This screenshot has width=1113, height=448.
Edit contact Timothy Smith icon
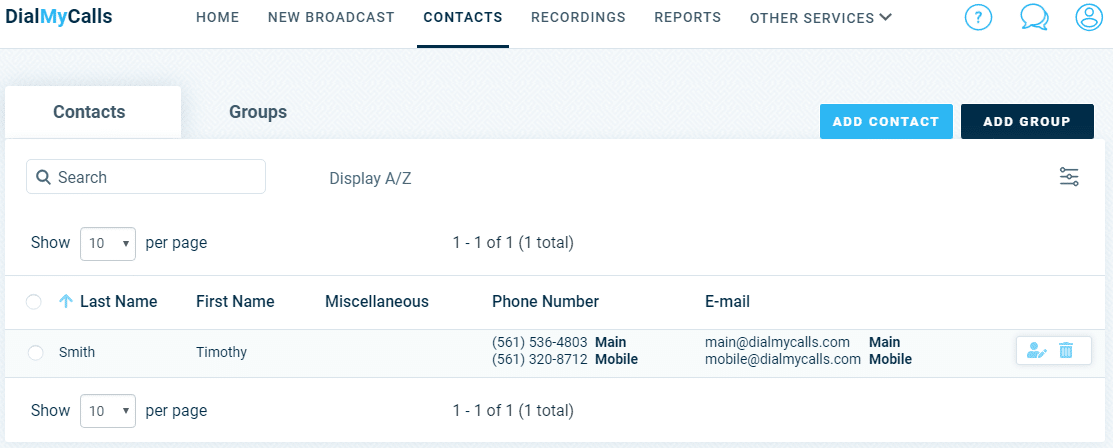[1037, 351]
